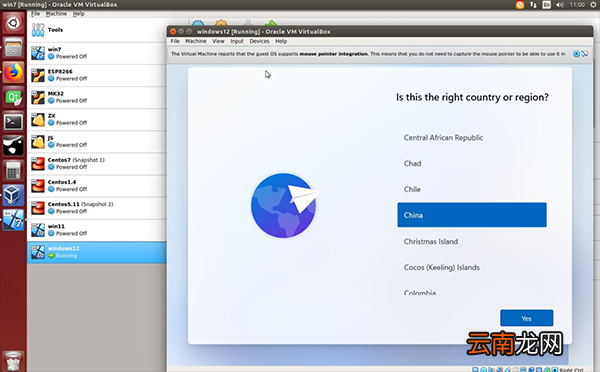
Task: Open Help menu of windows12 window
Action: tap(281, 41)
